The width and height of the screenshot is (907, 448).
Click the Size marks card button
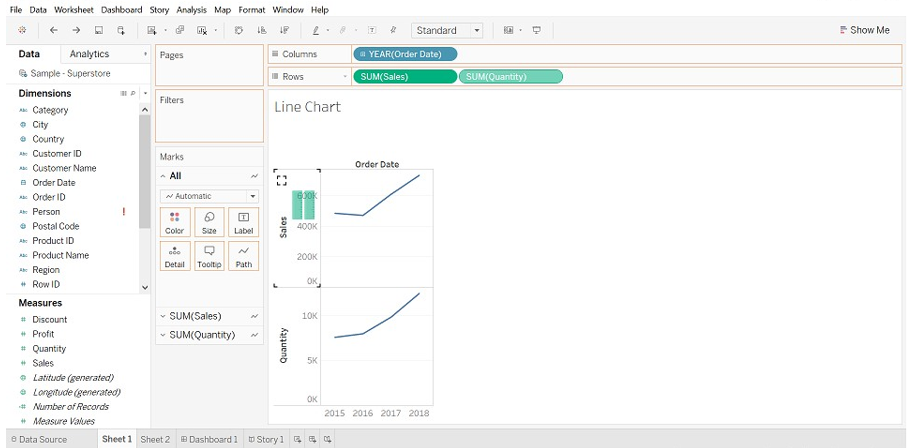tap(209, 223)
